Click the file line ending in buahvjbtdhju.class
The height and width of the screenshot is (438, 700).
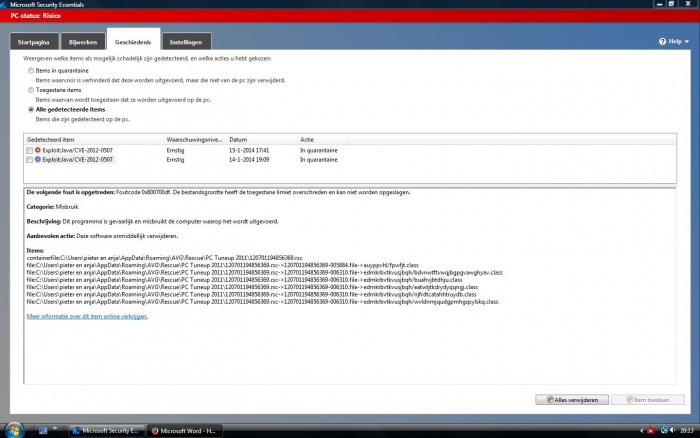(x=244, y=280)
